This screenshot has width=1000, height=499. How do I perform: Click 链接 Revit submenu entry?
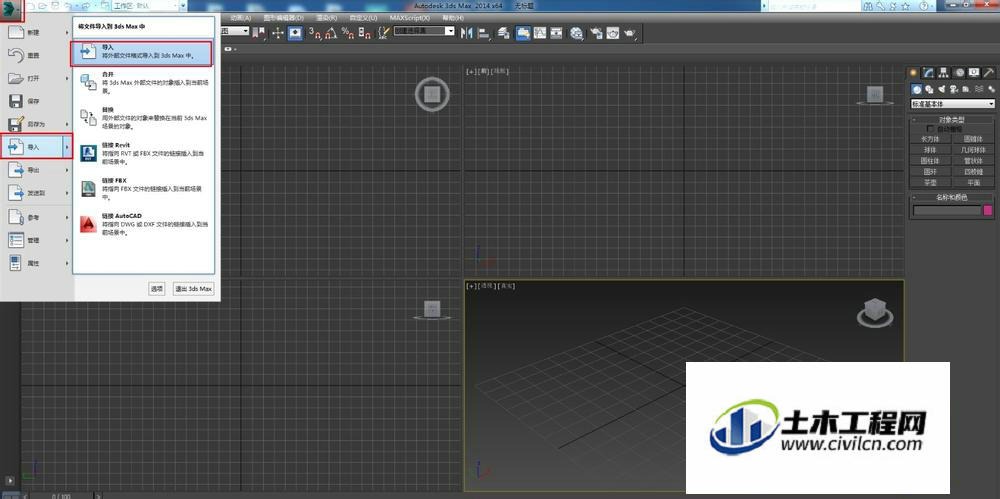coord(143,154)
